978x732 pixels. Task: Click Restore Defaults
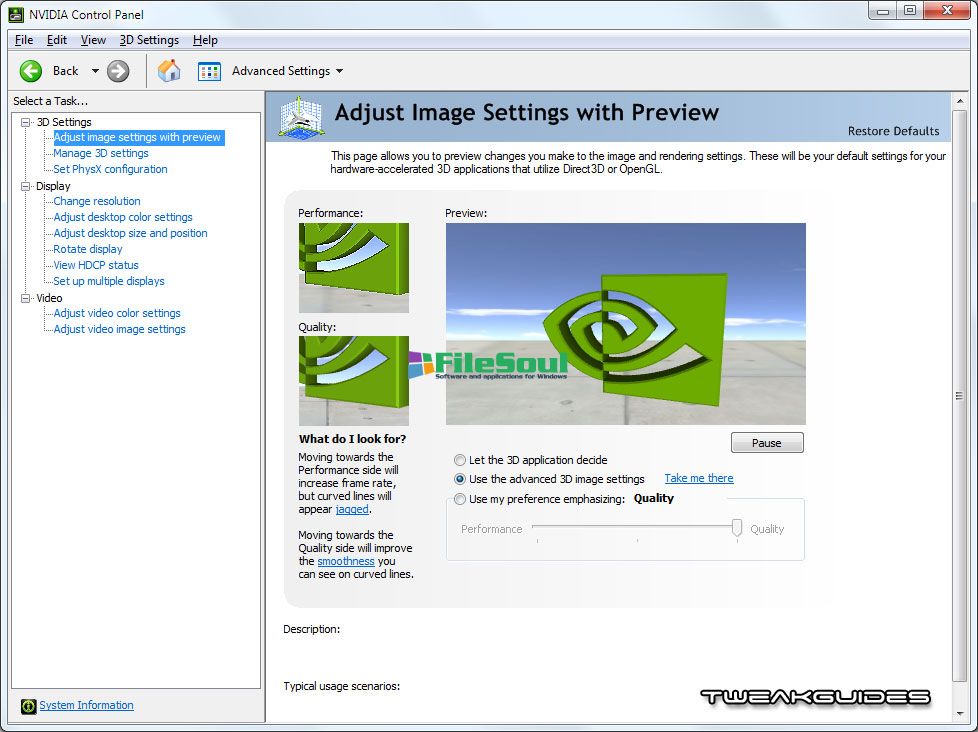pyautogui.click(x=893, y=131)
